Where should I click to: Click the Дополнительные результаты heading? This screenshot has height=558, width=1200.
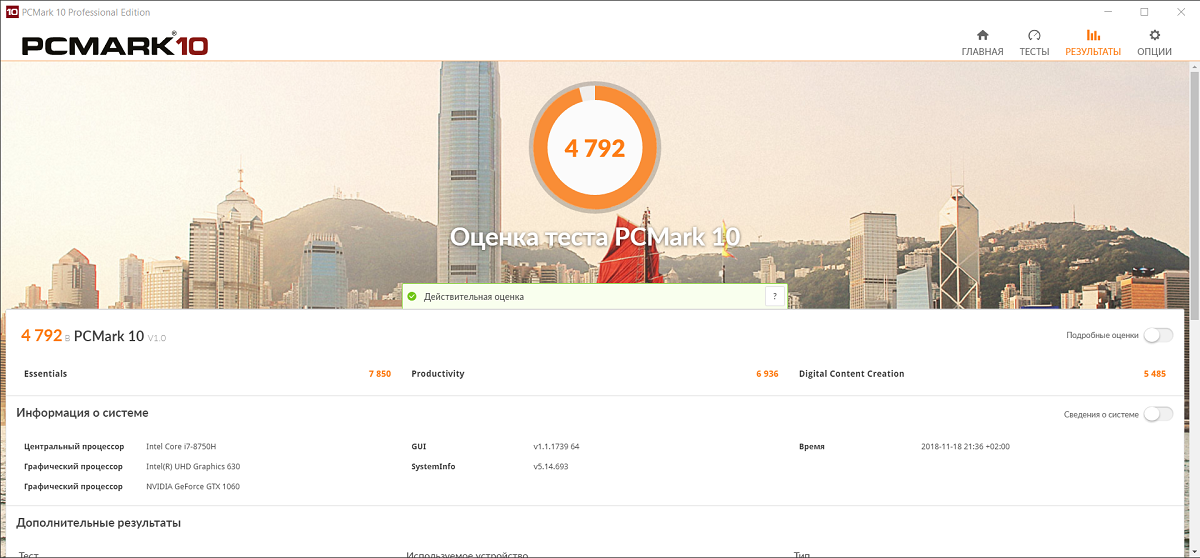[98, 523]
